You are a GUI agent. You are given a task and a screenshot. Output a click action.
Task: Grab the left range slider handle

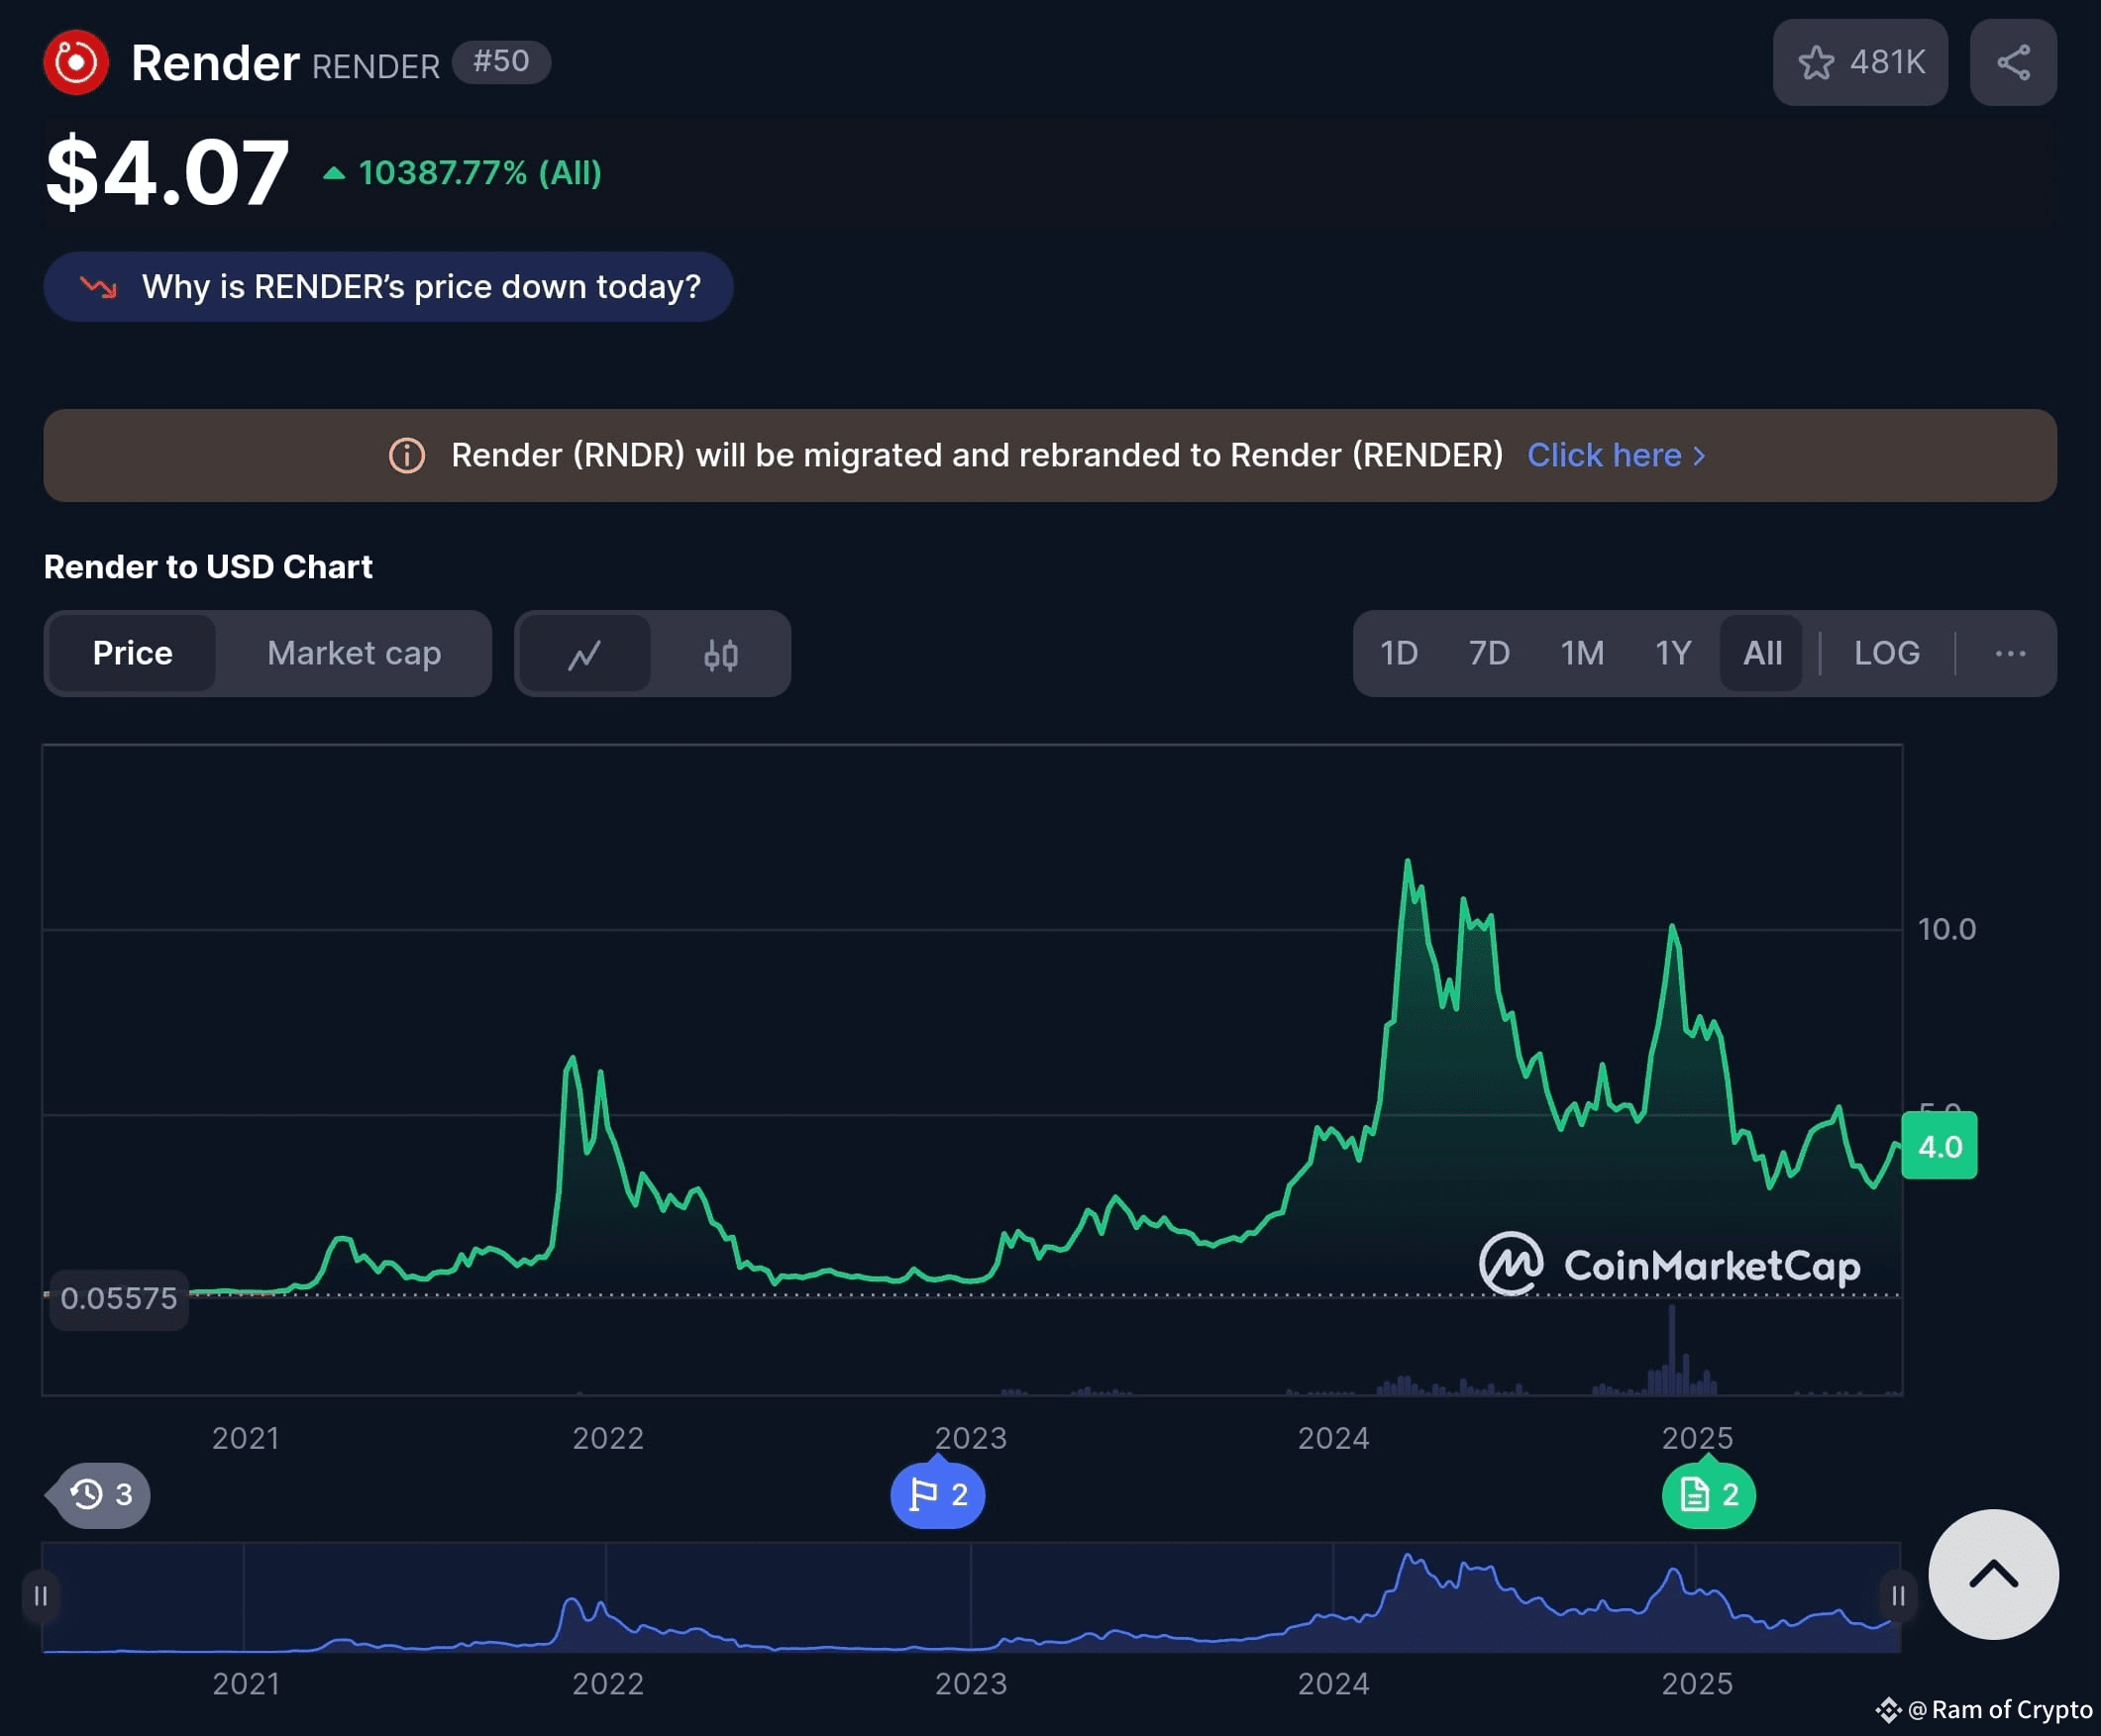click(40, 1596)
